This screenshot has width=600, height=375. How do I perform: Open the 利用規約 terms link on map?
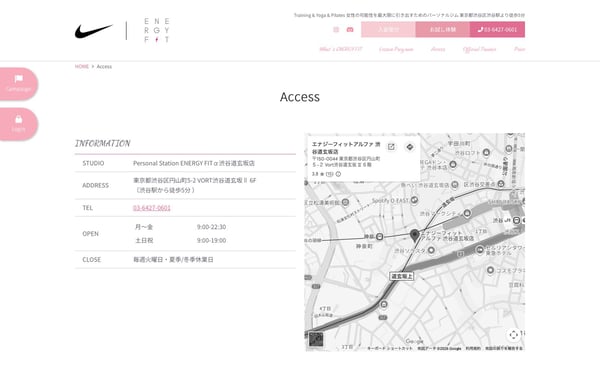(x=473, y=349)
